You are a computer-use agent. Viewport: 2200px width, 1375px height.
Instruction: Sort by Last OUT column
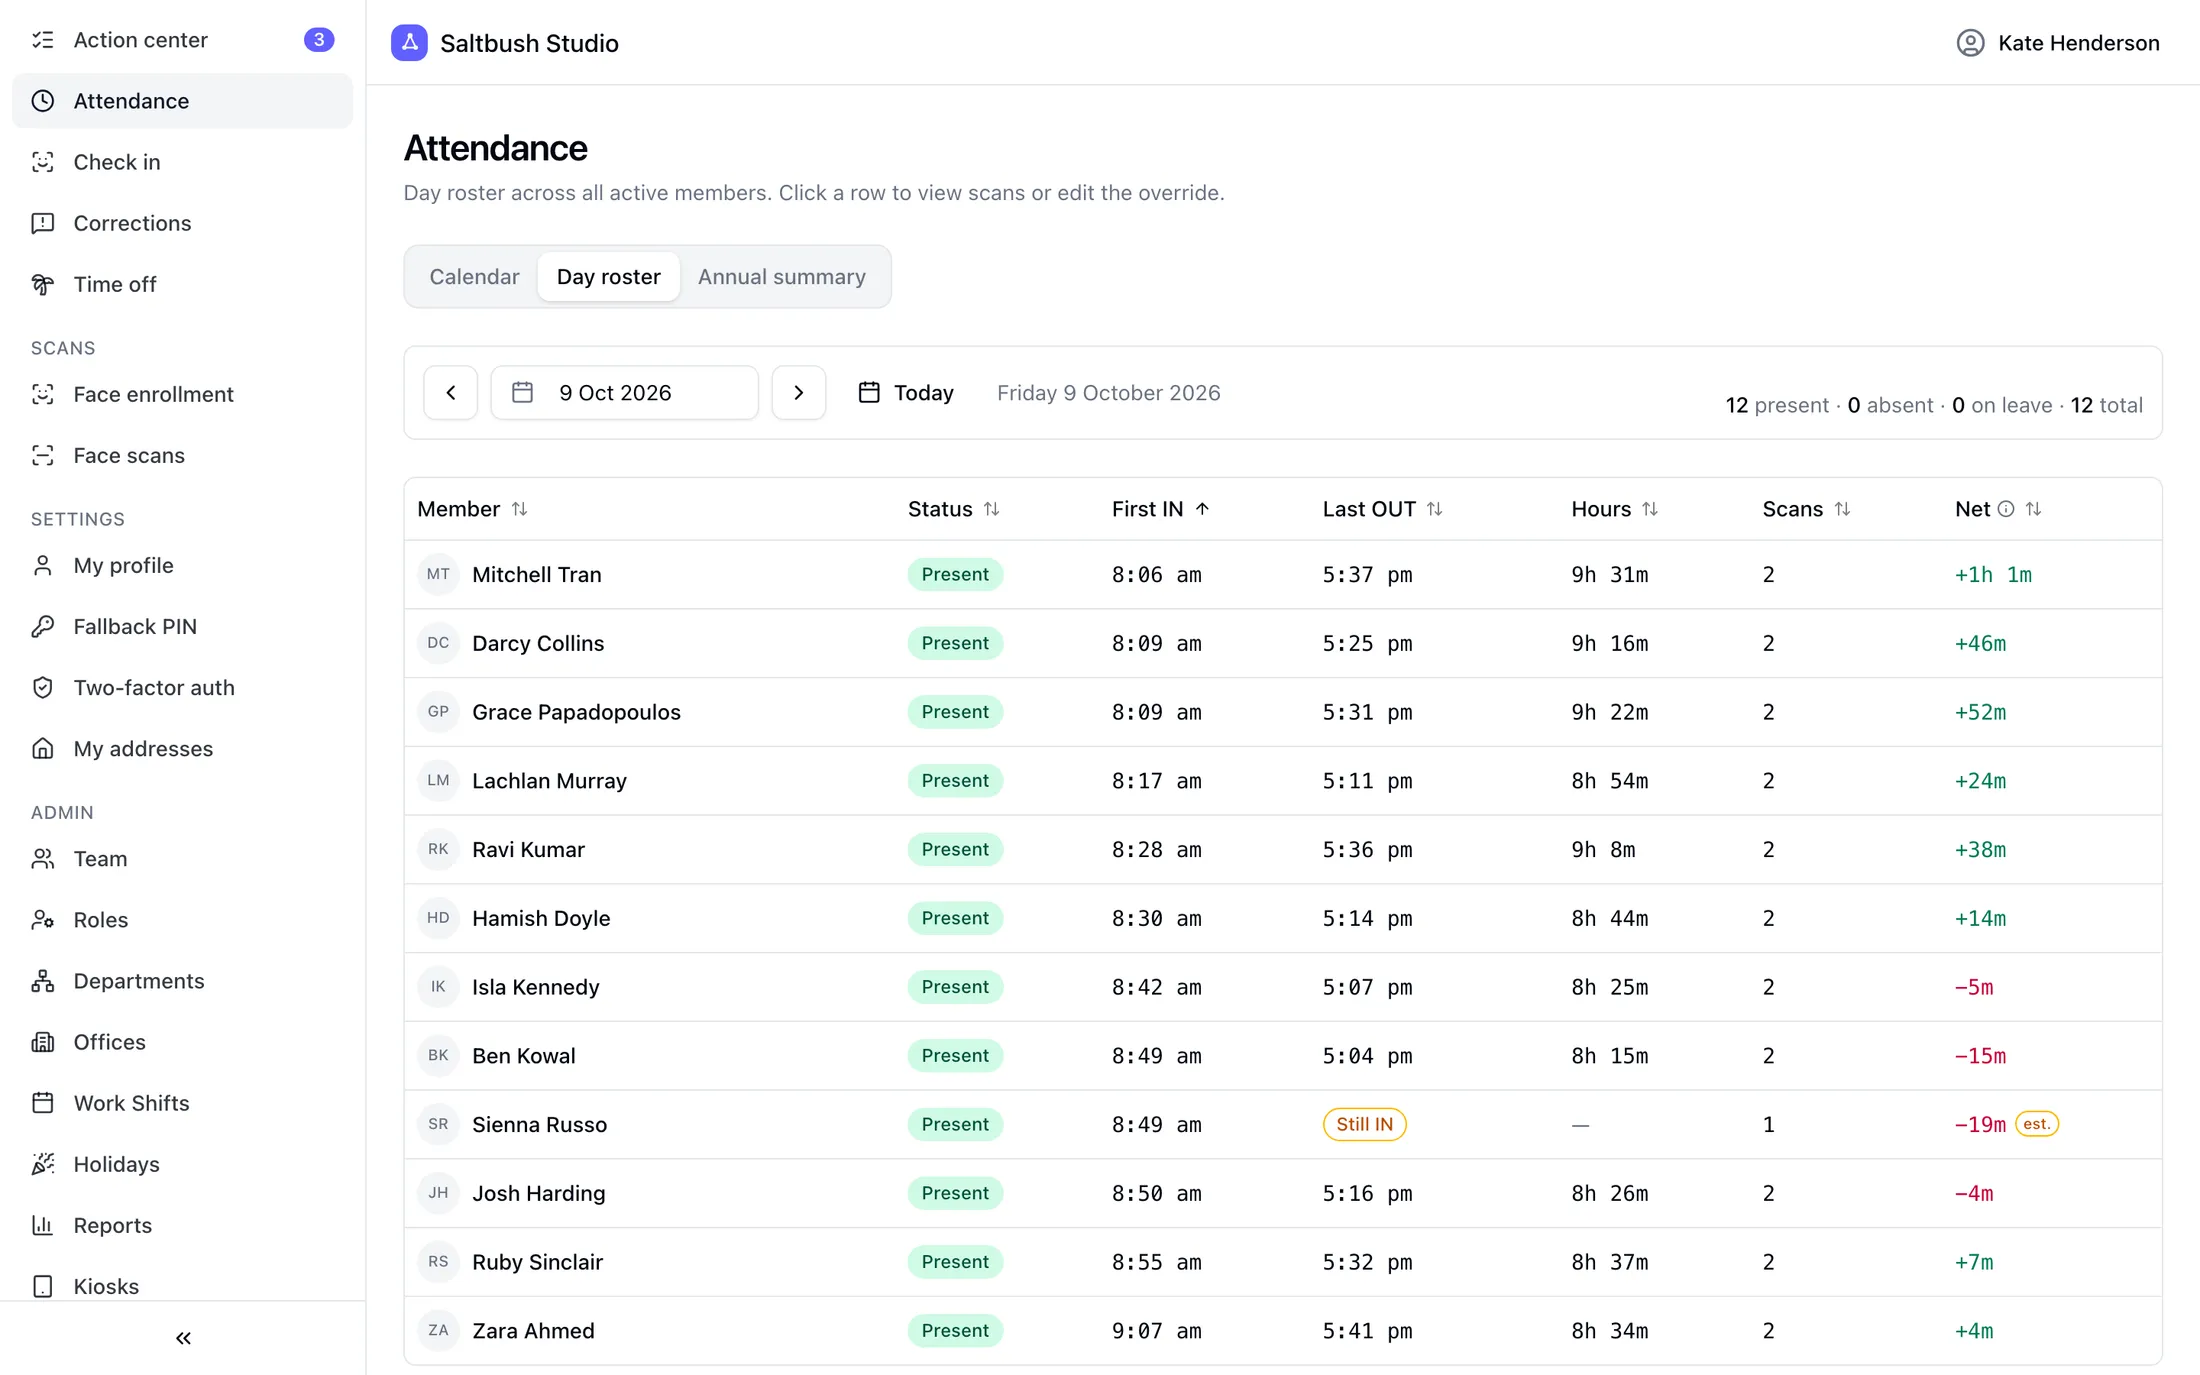click(x=1382, y=509)
